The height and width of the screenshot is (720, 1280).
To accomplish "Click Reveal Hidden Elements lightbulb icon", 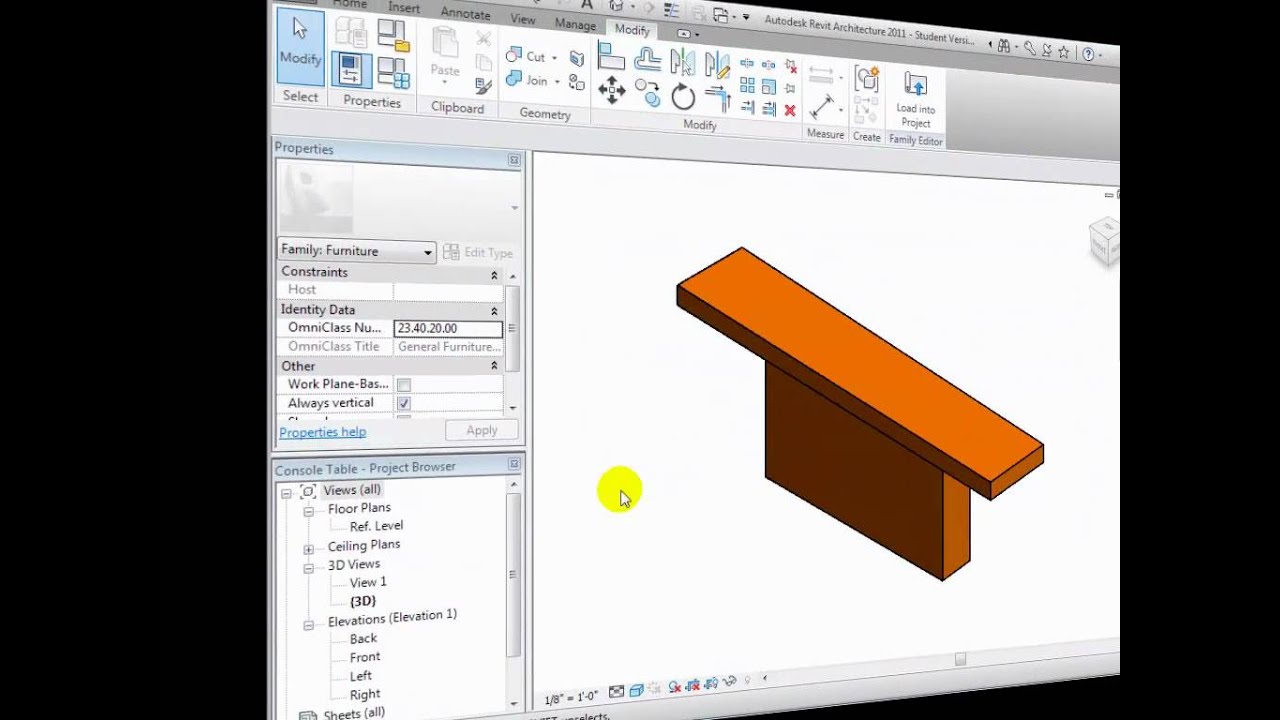I will coord(747,680).
